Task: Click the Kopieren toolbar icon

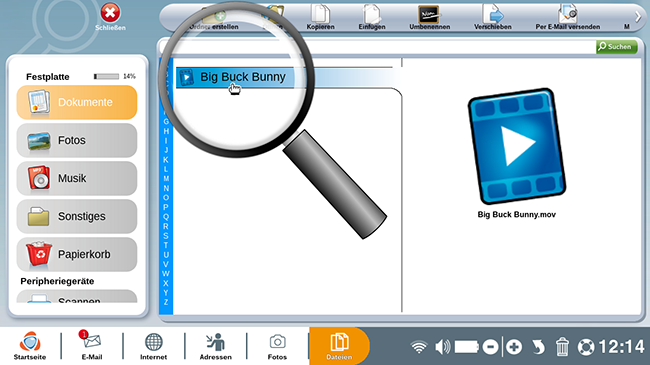Action: [x=320, y=17]
